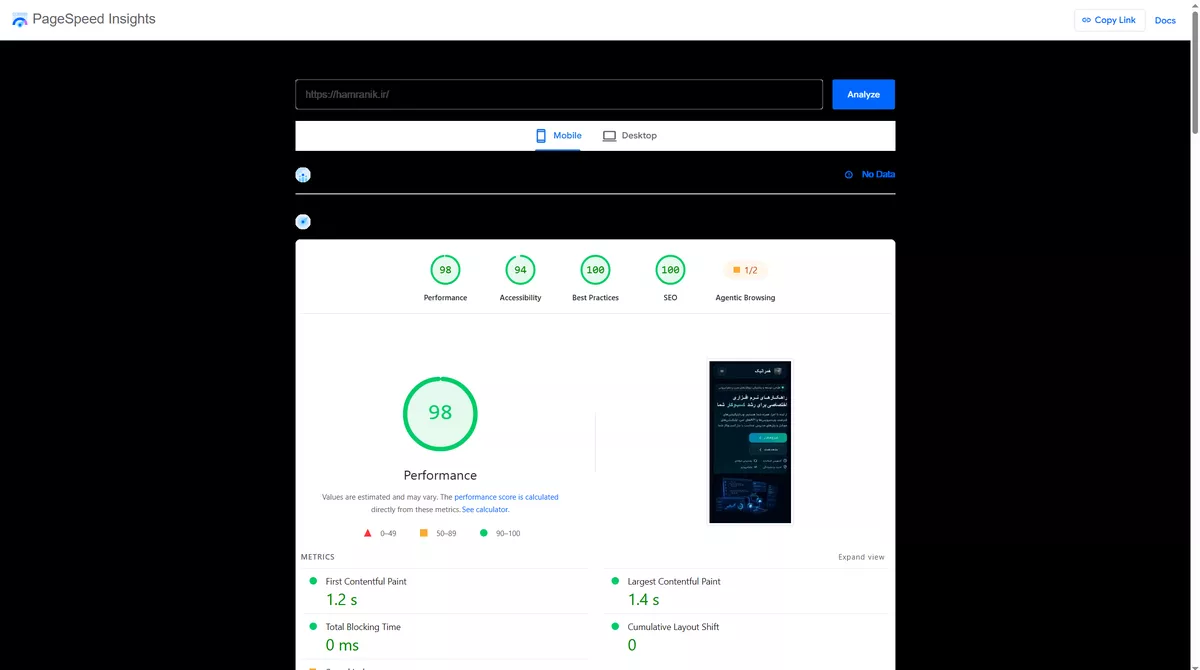Click the Accessibility category label

click(x=520, y=298)
